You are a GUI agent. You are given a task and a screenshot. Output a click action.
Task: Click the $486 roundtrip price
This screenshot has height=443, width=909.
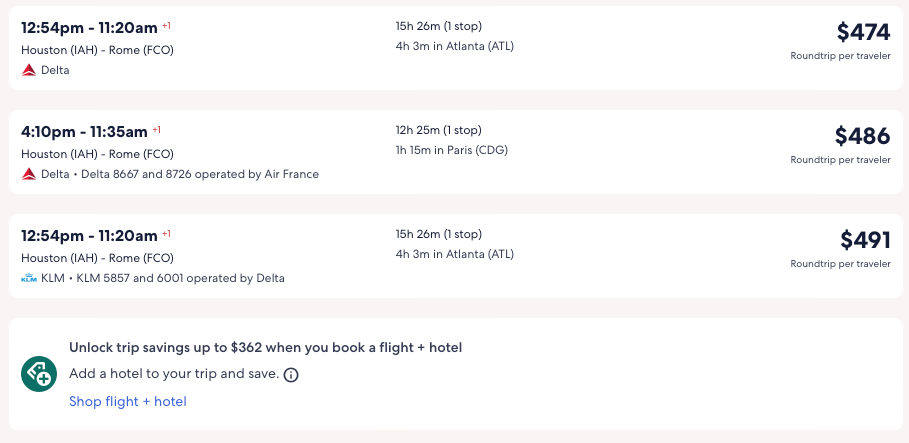862,136
